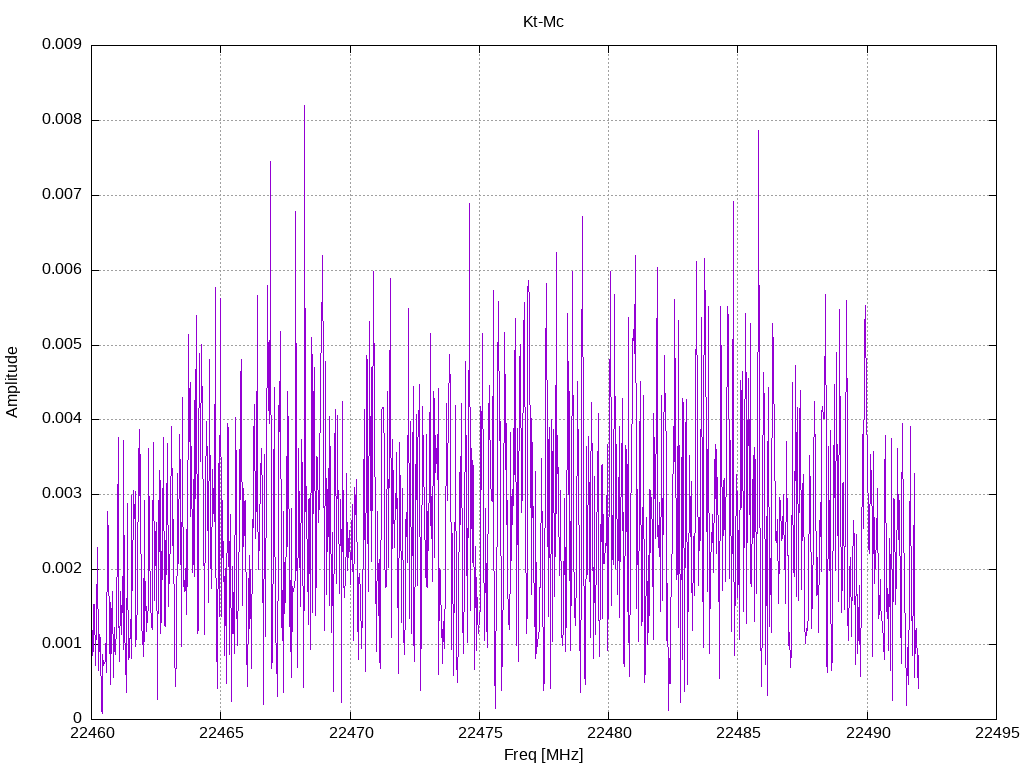Click x-axis tick label 22480

(x=609, y=733)
